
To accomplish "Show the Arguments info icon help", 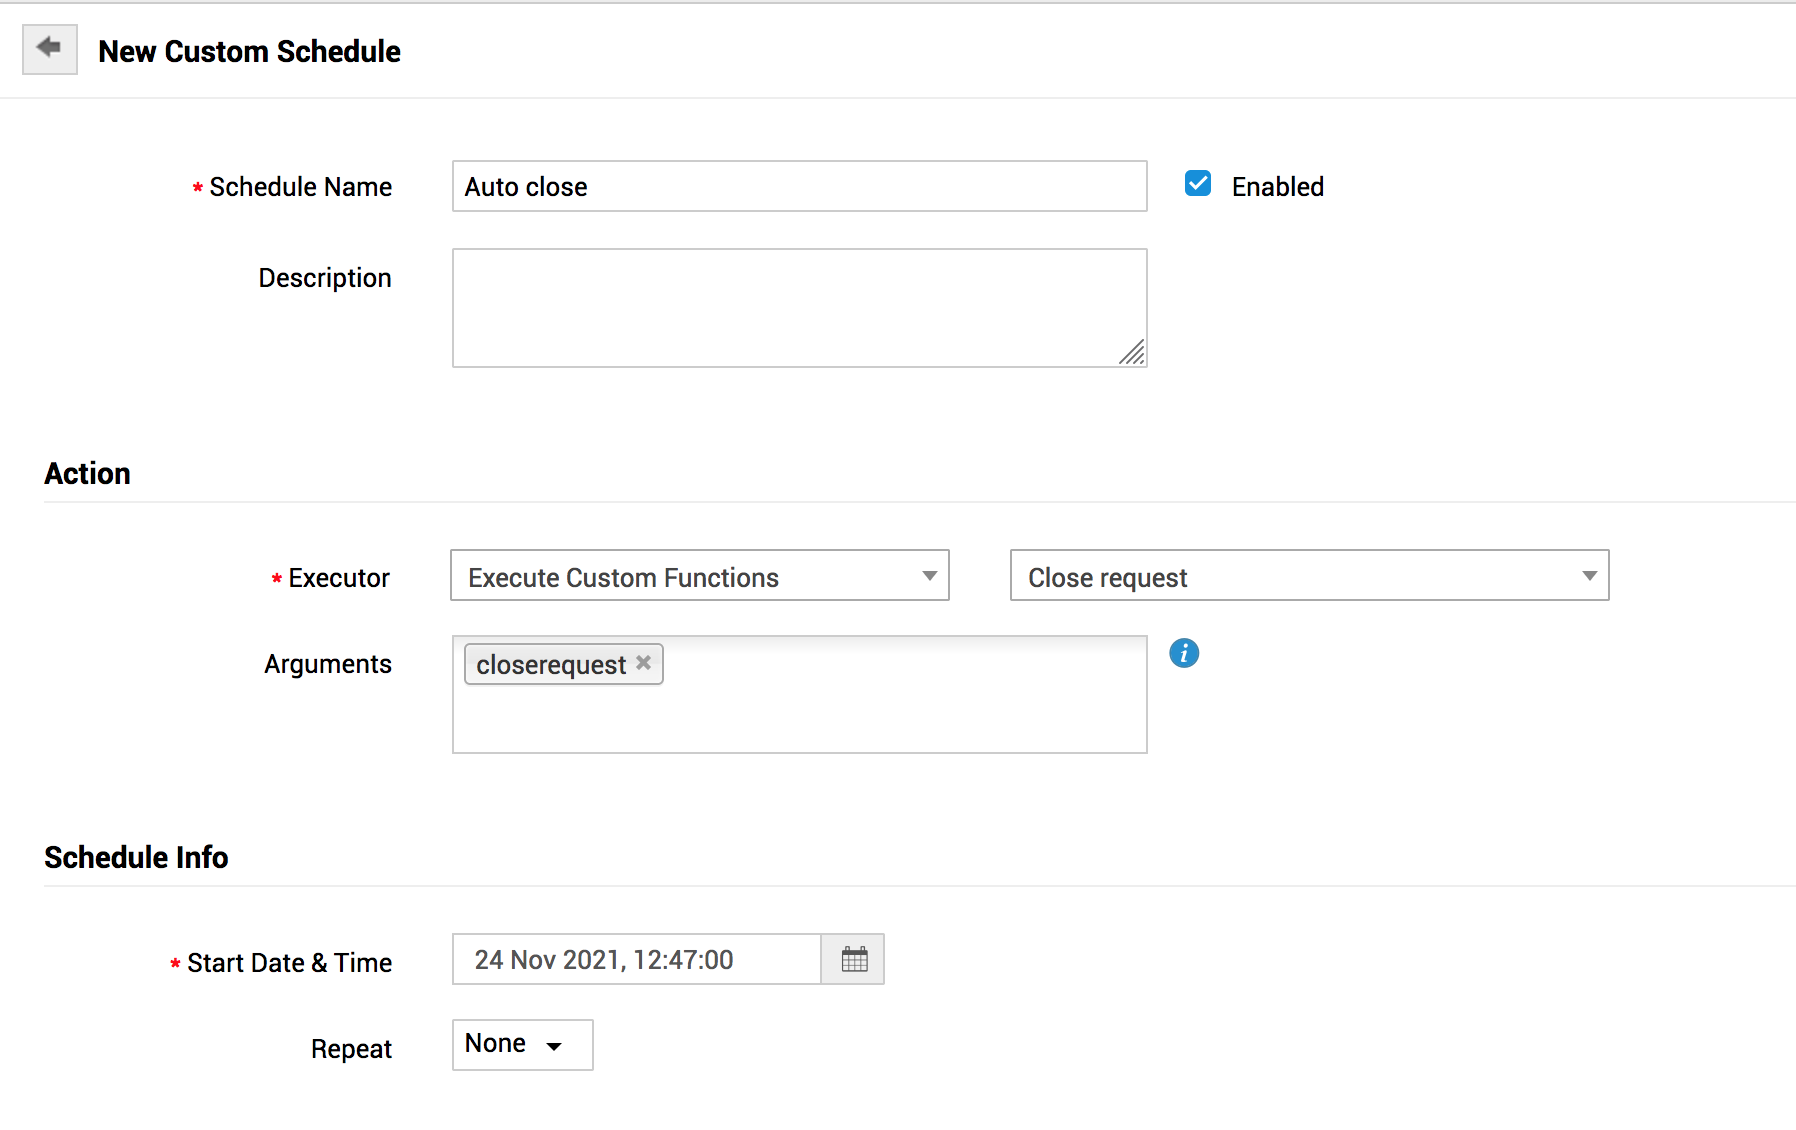I will [1184, 653].
